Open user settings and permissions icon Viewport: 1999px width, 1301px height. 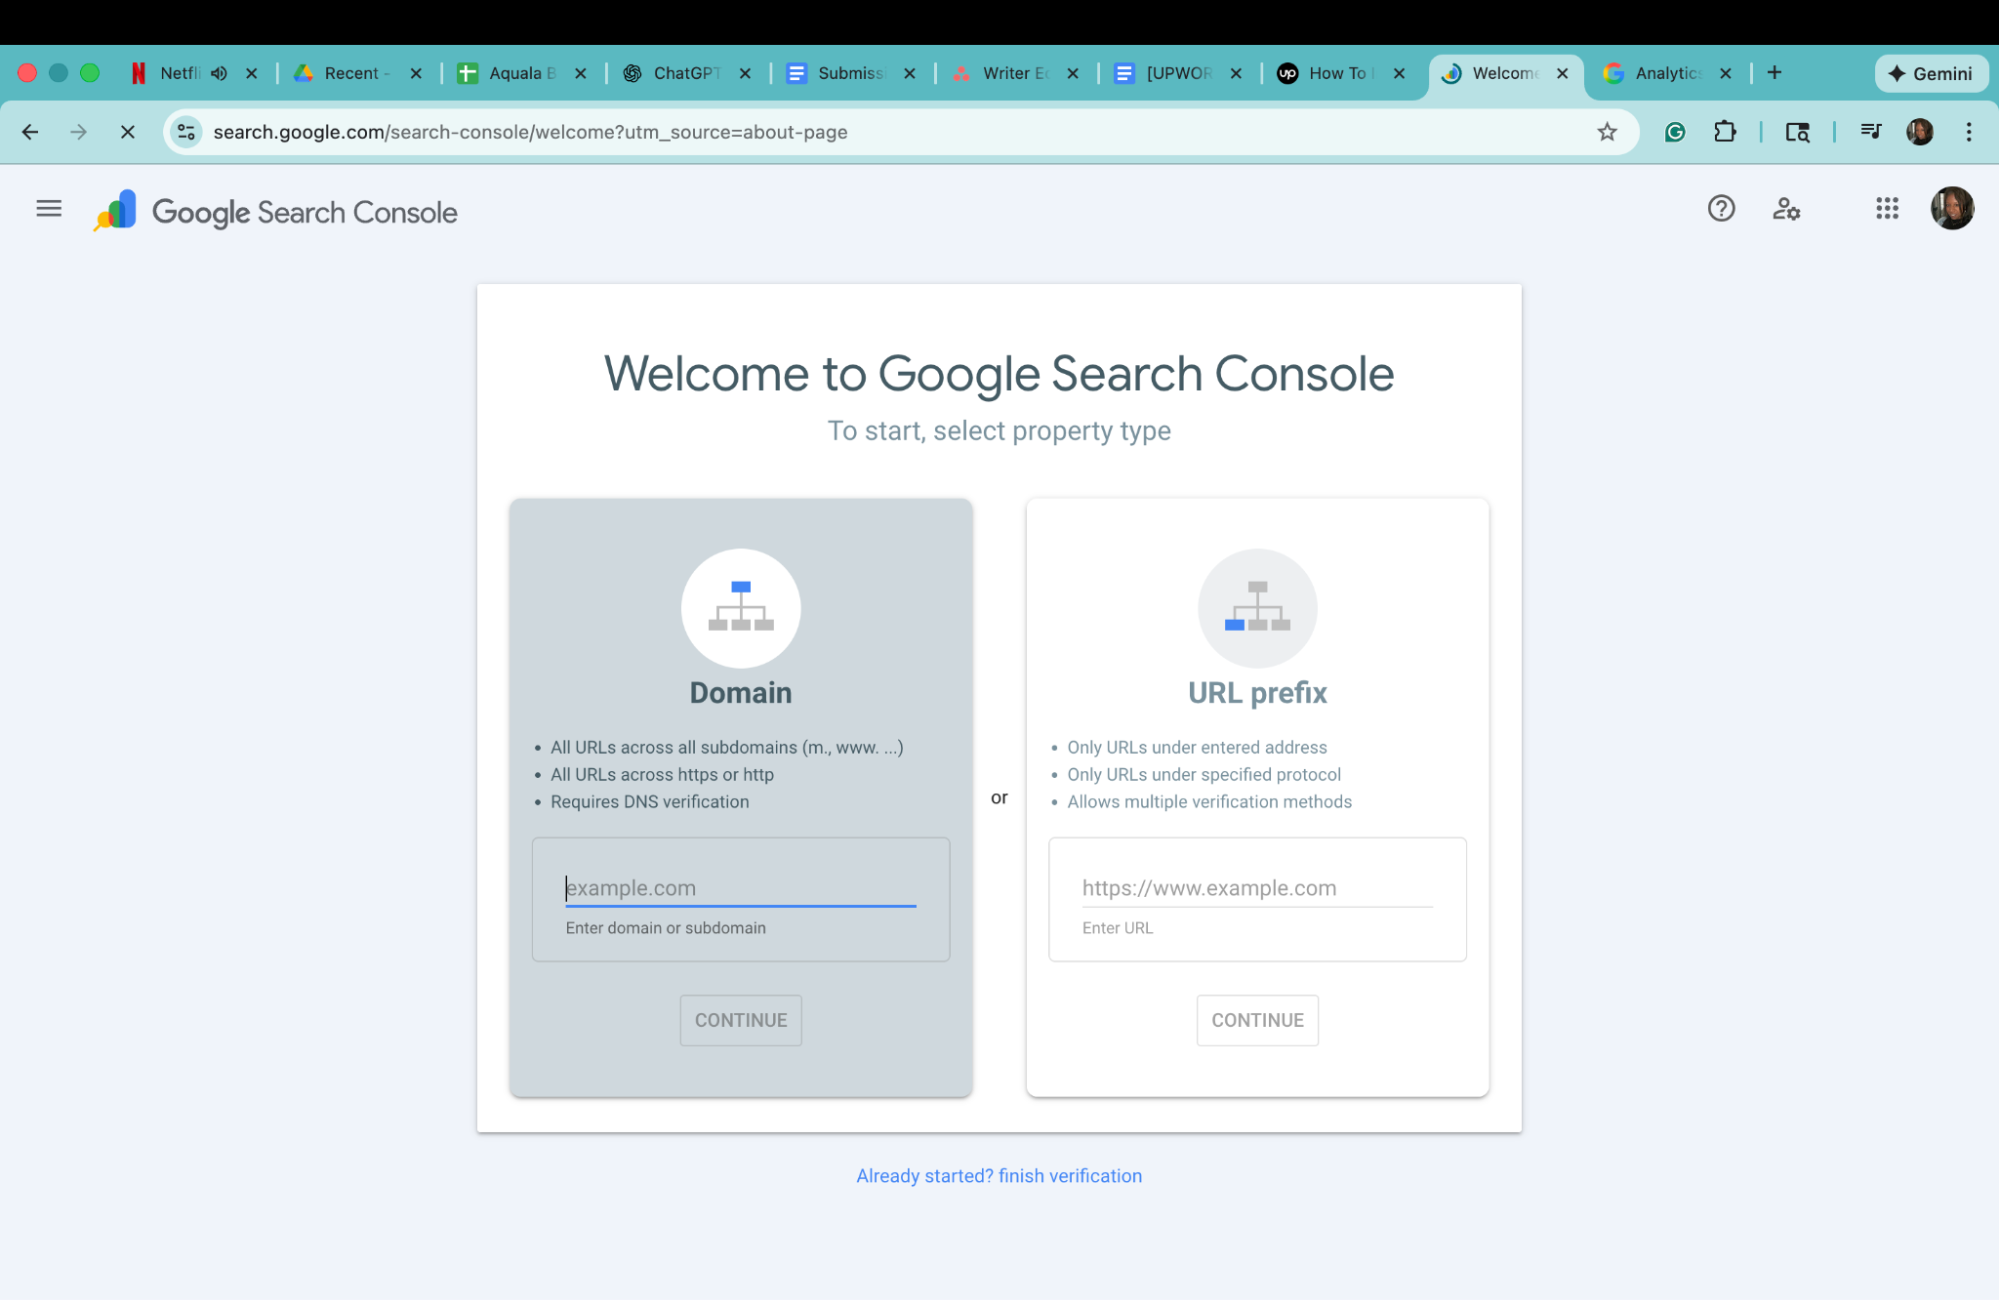[x=1786, y=208]
